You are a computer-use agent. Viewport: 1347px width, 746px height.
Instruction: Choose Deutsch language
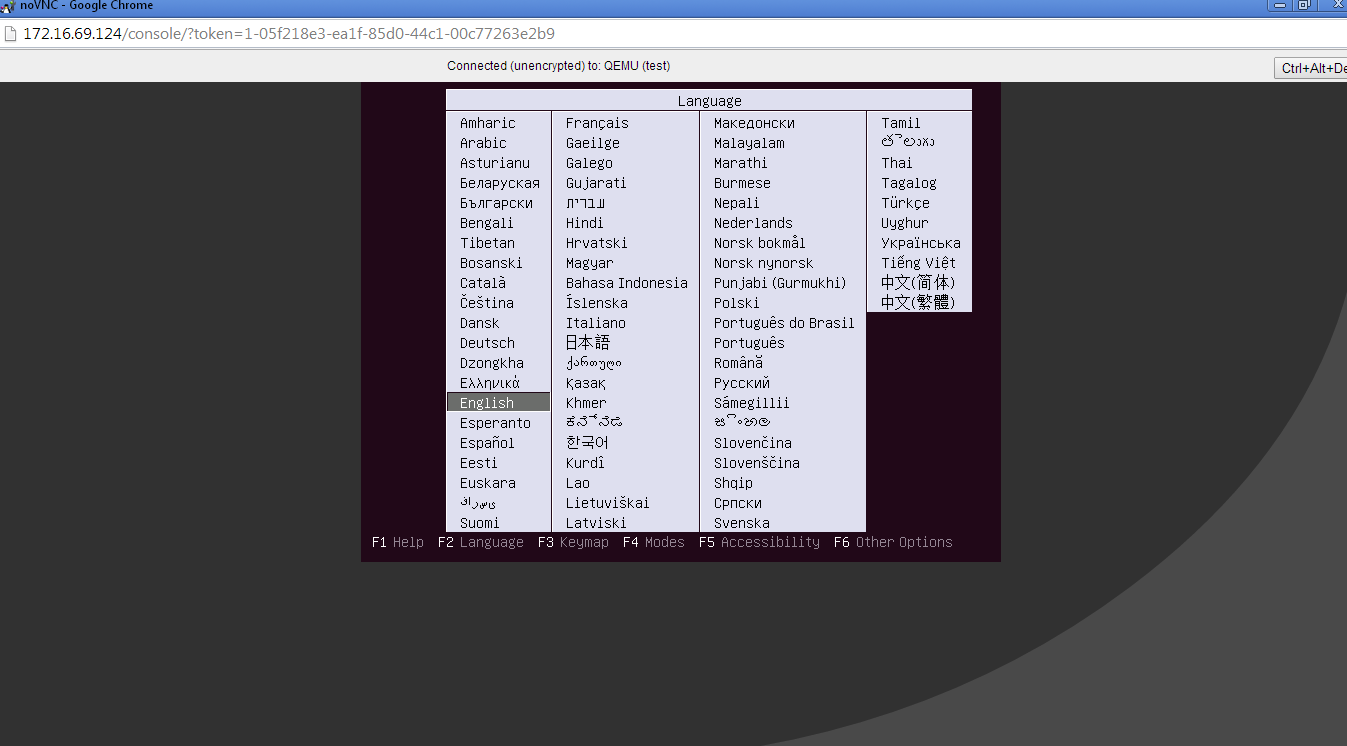click(x=487, y=343)
